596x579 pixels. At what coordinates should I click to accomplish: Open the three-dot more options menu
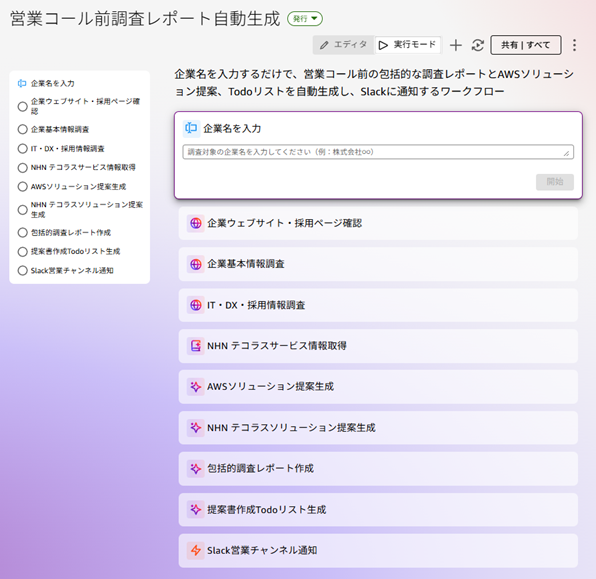(x=574, y=45)
